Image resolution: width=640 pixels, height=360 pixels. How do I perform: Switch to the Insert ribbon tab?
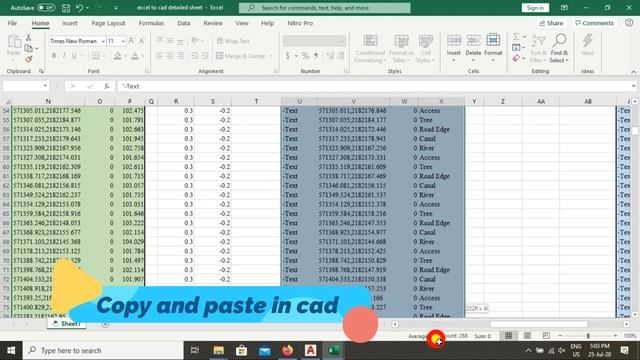click(x=70, y=23)
